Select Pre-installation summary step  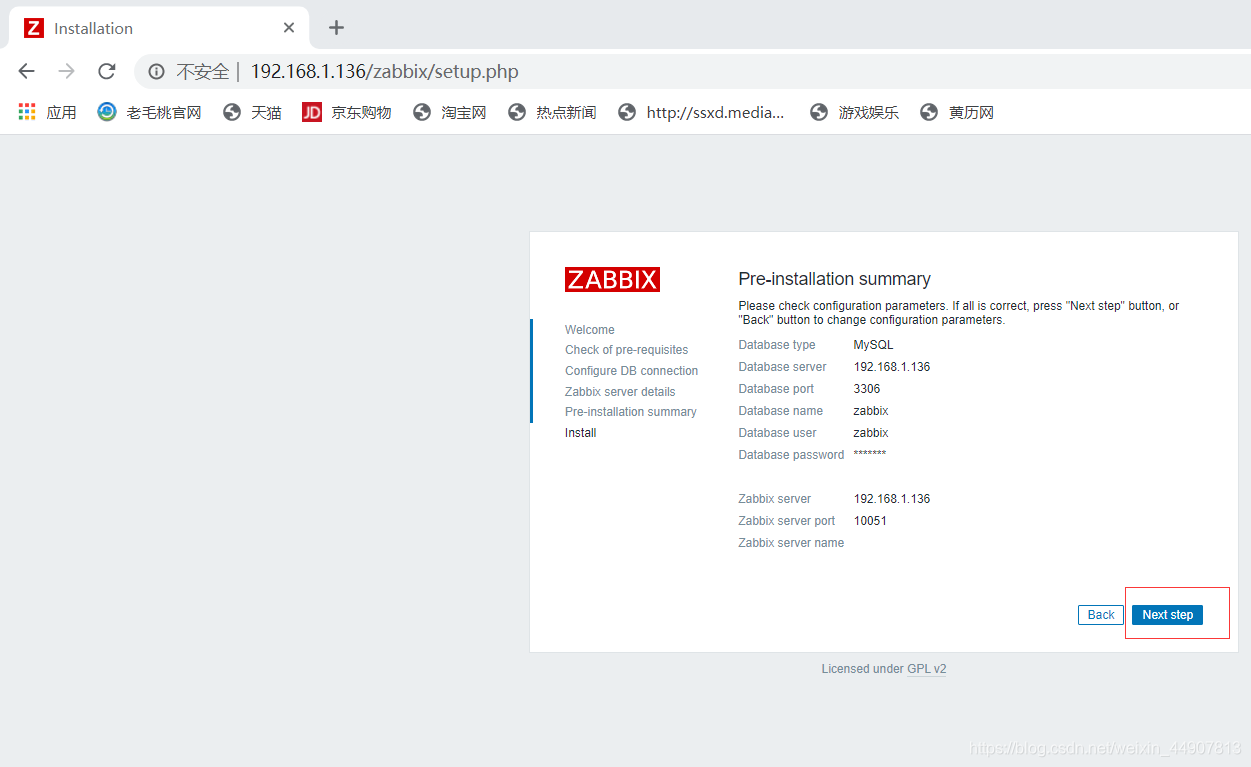pos(630,412)
